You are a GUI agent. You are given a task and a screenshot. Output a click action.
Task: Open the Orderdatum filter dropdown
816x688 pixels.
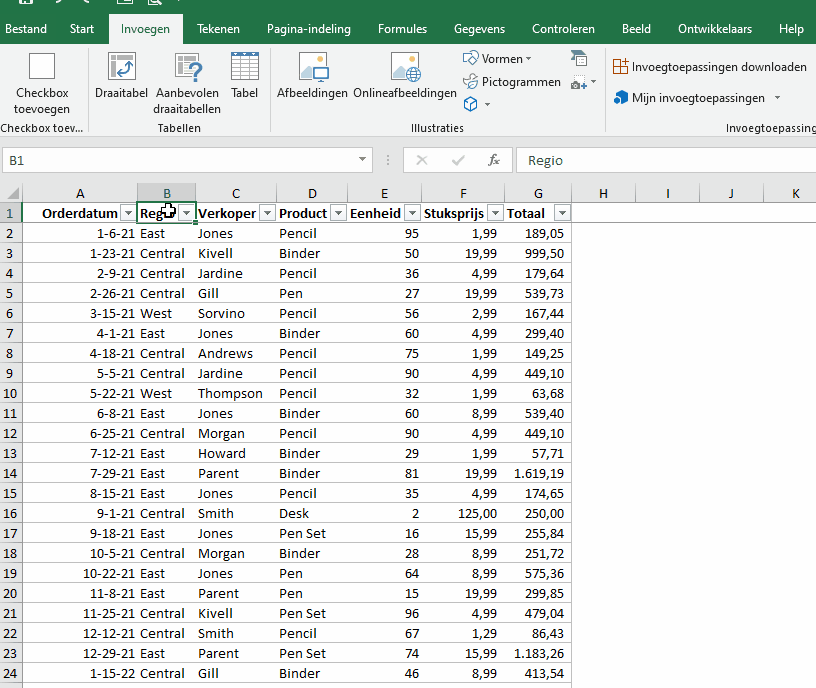tap(128, 213)
